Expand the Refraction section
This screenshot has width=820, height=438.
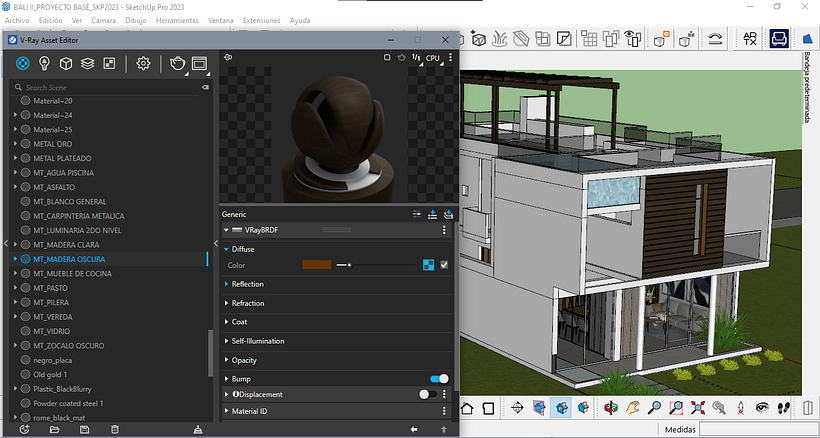click(x=226, y=303)
